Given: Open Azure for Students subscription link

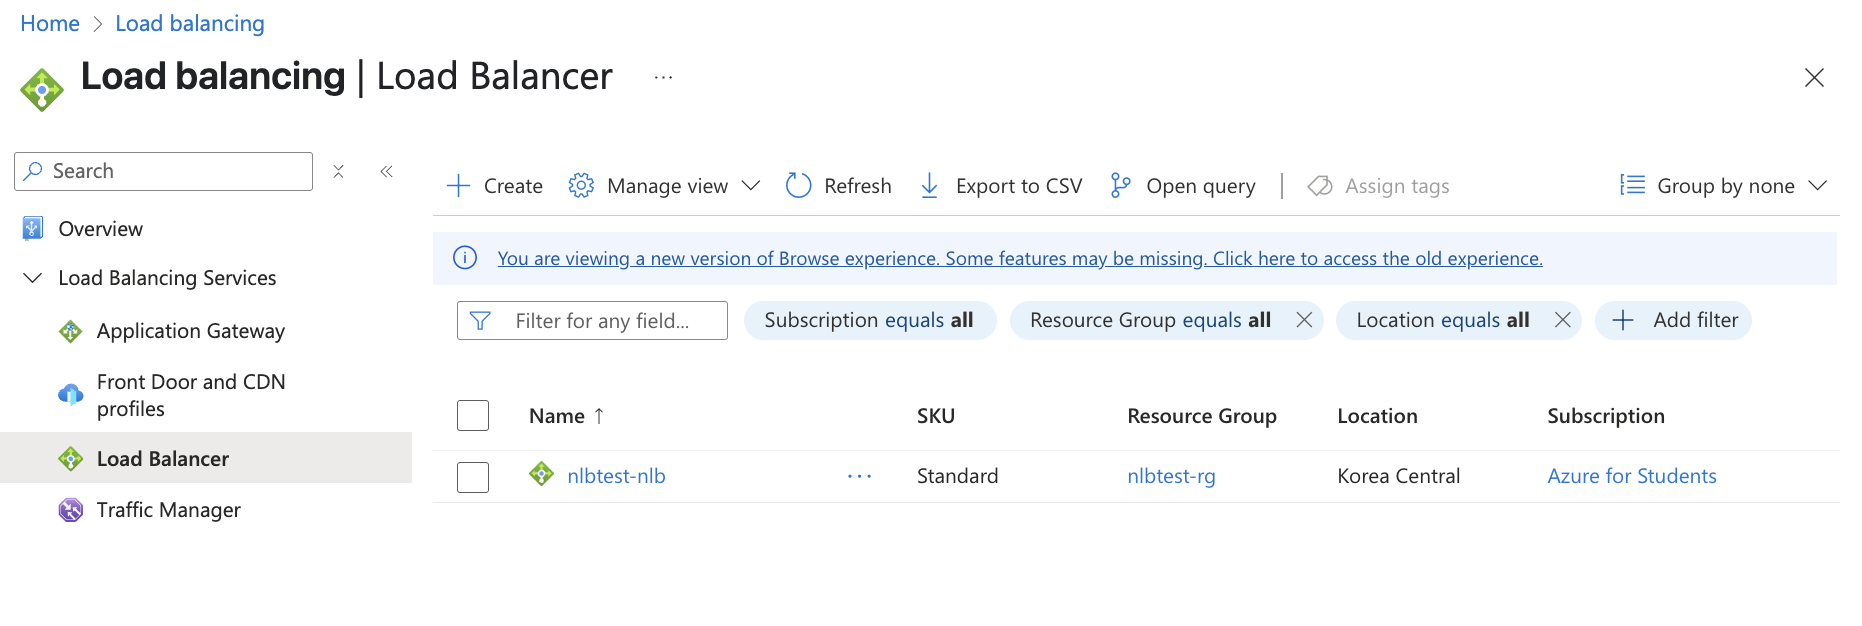Looking at the screenshot, I should click(1632, 476).
